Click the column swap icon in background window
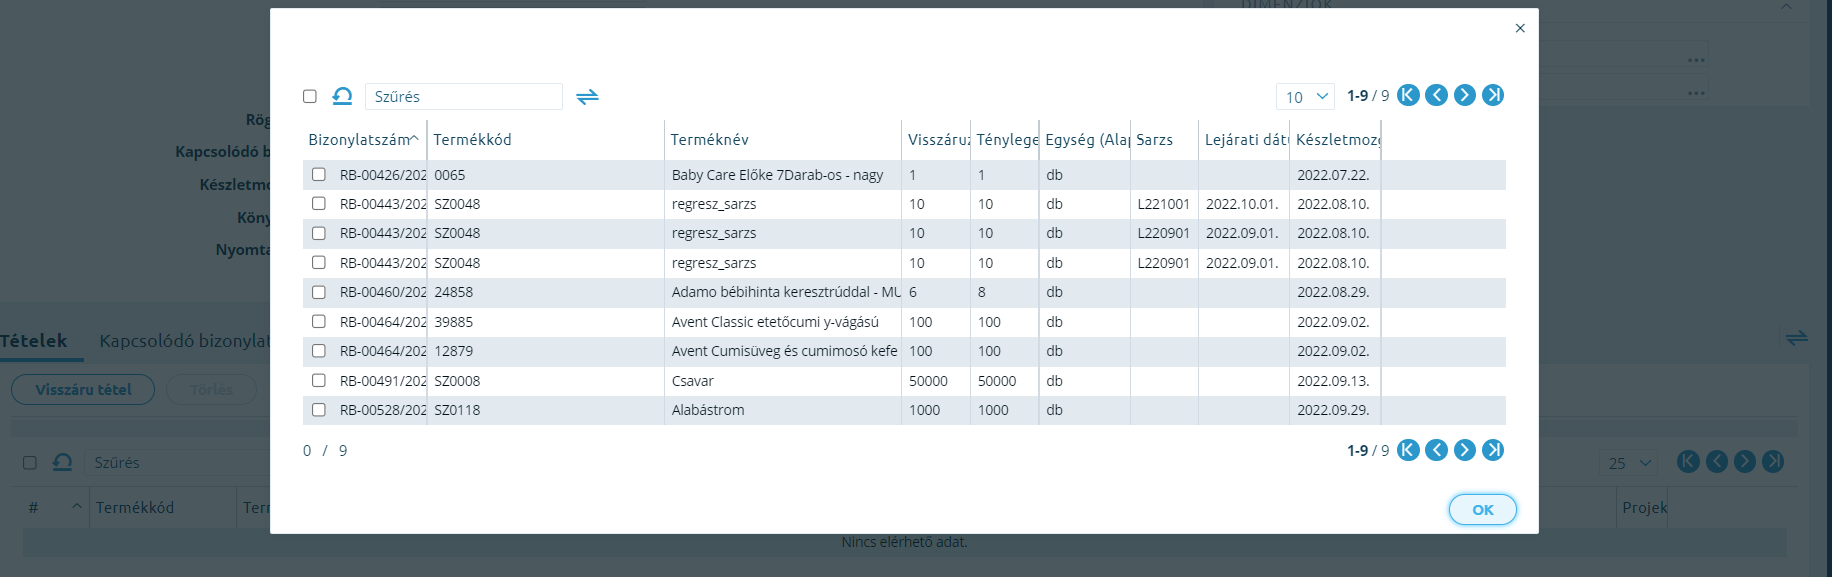The image size is (1832, 577). tap(1797, 338)
